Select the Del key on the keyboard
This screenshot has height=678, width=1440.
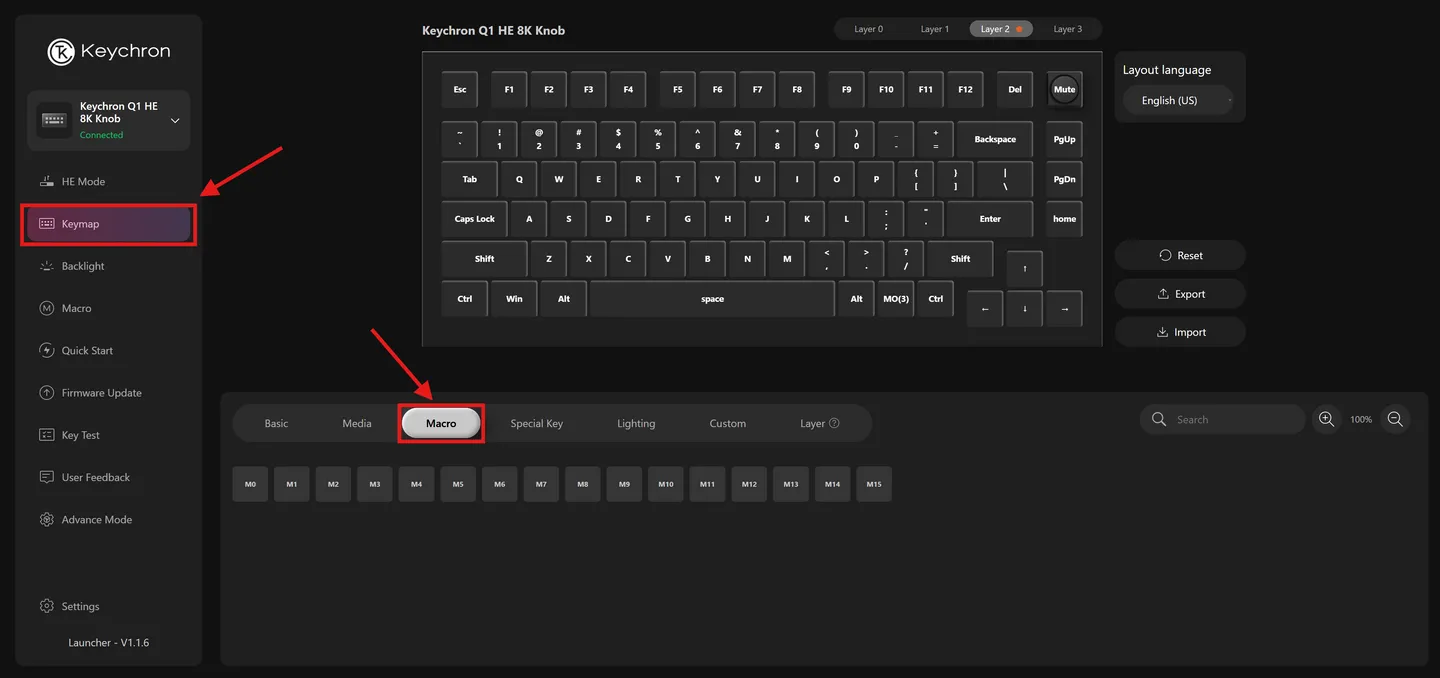point(1015,89)
